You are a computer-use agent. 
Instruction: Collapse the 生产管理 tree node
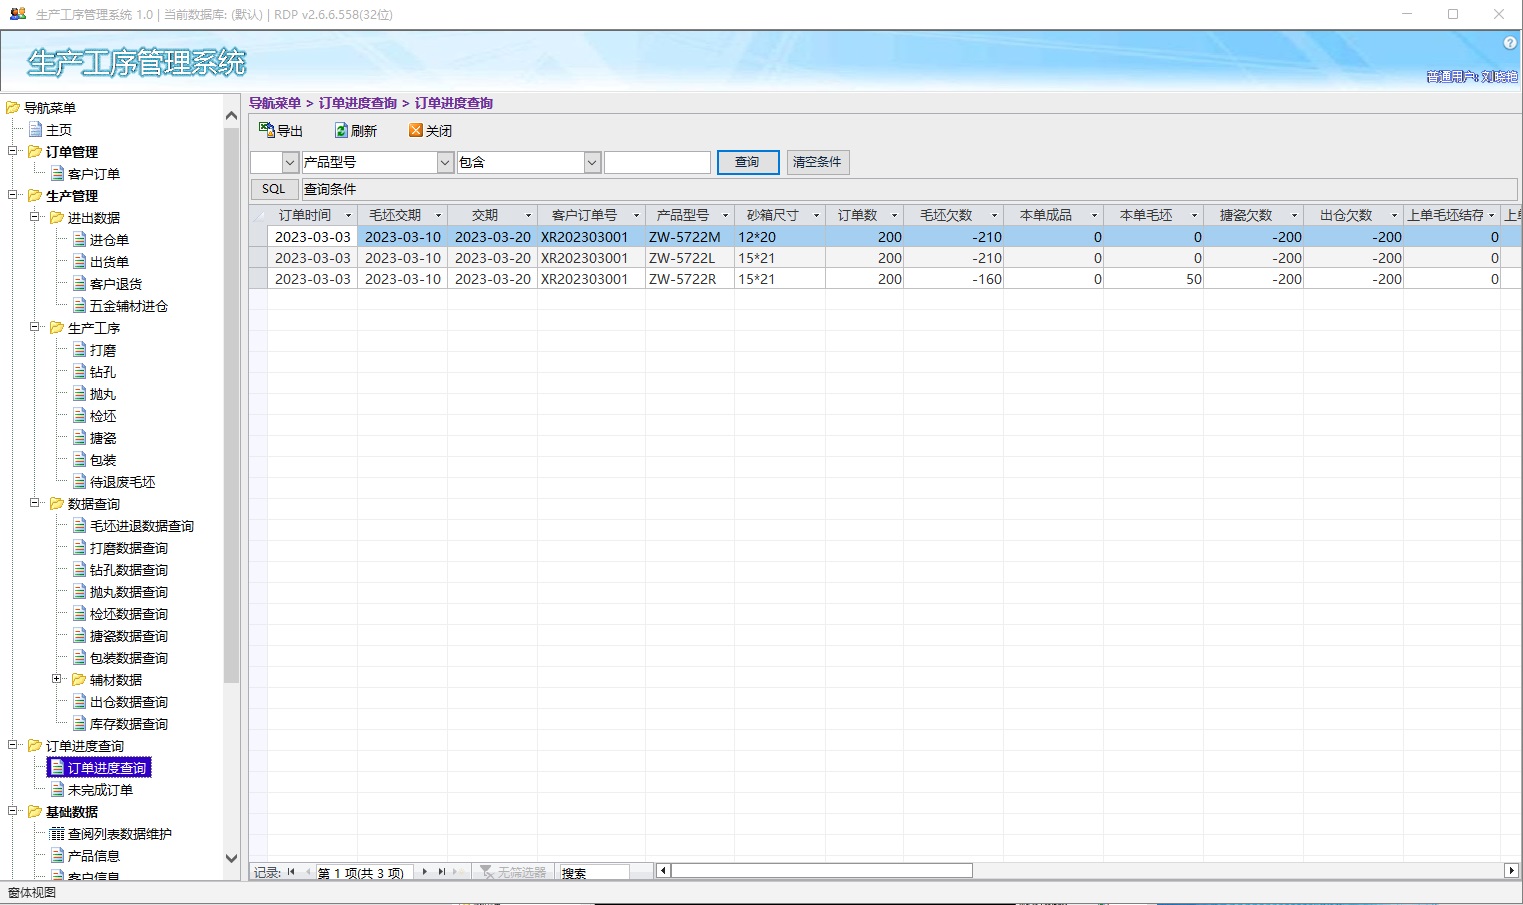[x=13, y=195]
